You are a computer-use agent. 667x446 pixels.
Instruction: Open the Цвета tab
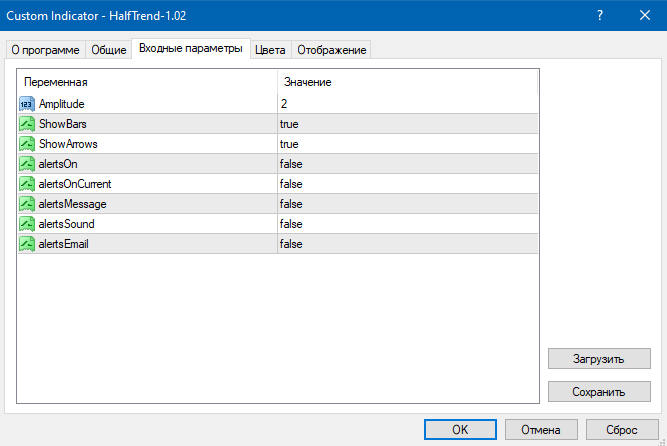270,50
